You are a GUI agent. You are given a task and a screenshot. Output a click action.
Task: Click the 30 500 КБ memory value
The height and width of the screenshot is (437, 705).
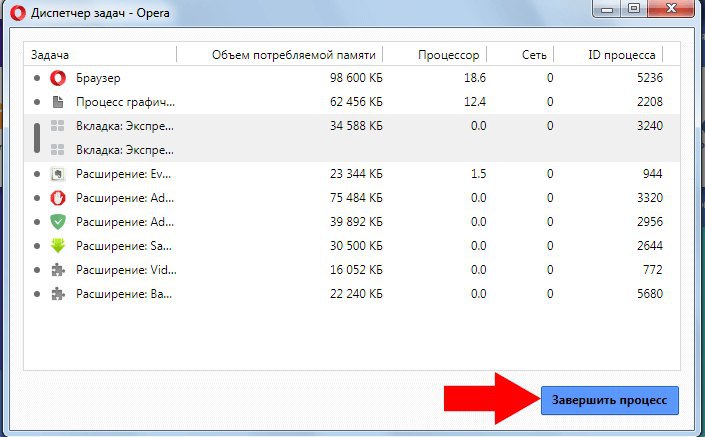tap(356, 246)
